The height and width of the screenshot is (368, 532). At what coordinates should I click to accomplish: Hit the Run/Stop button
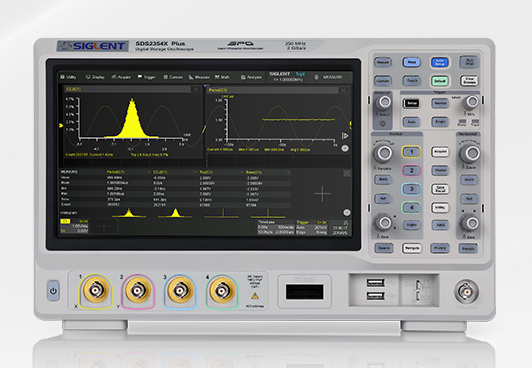tap(469, 62)
